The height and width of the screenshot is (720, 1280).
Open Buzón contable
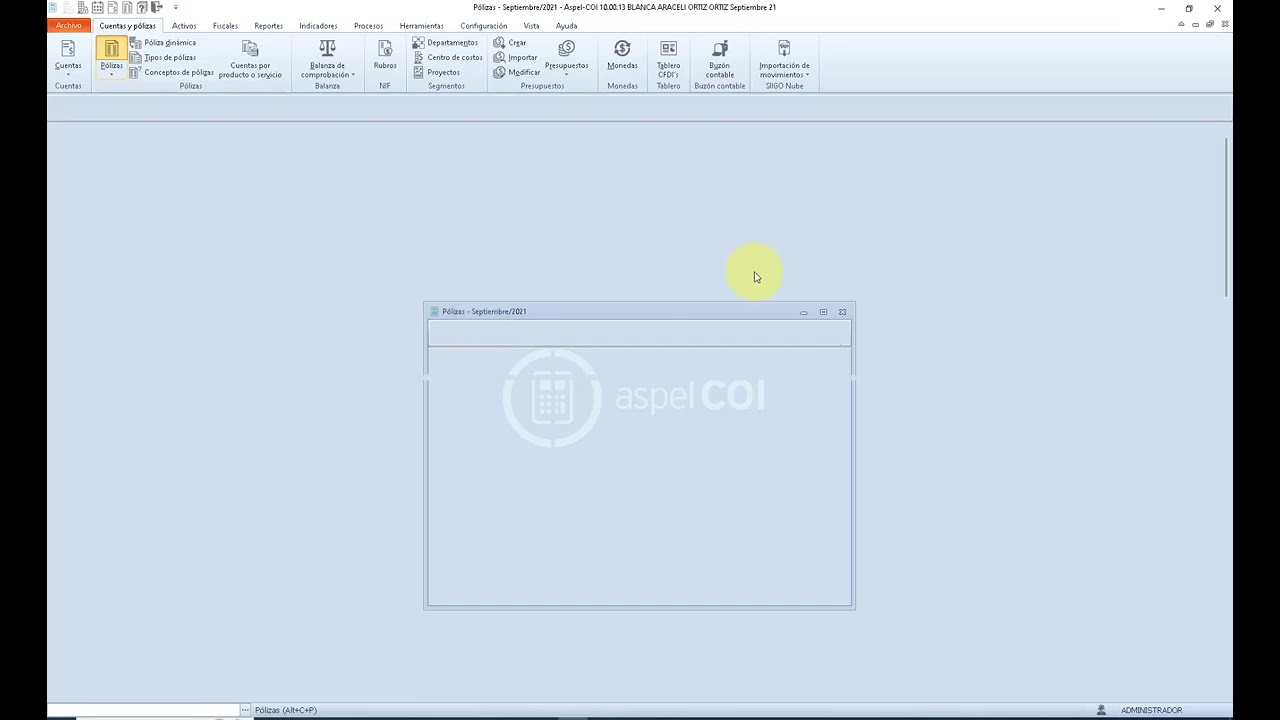[720, 59]
